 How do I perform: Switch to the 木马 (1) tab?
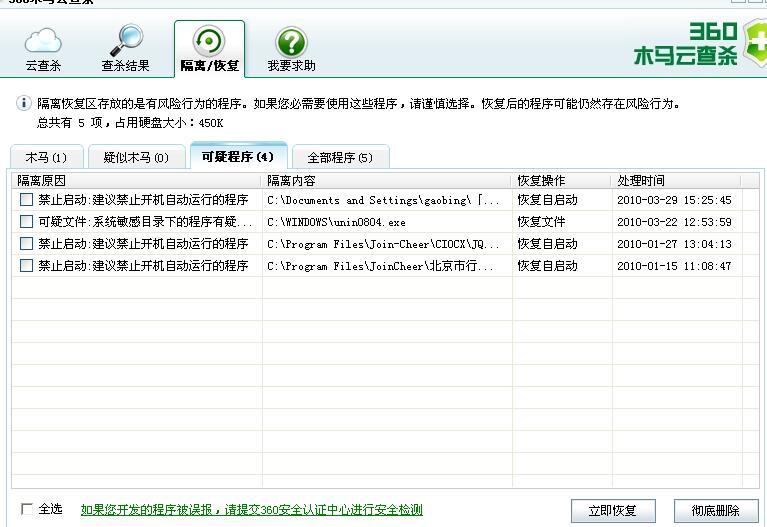pyautogui.click(x=46, y=158)
